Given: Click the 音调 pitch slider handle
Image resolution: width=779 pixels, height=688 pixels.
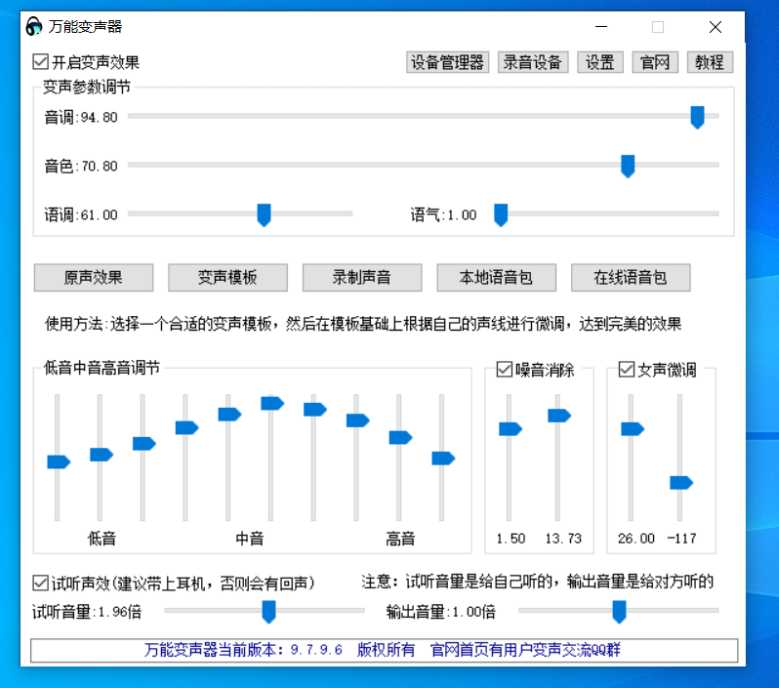Looking at the screenshot, I should 698,117.
